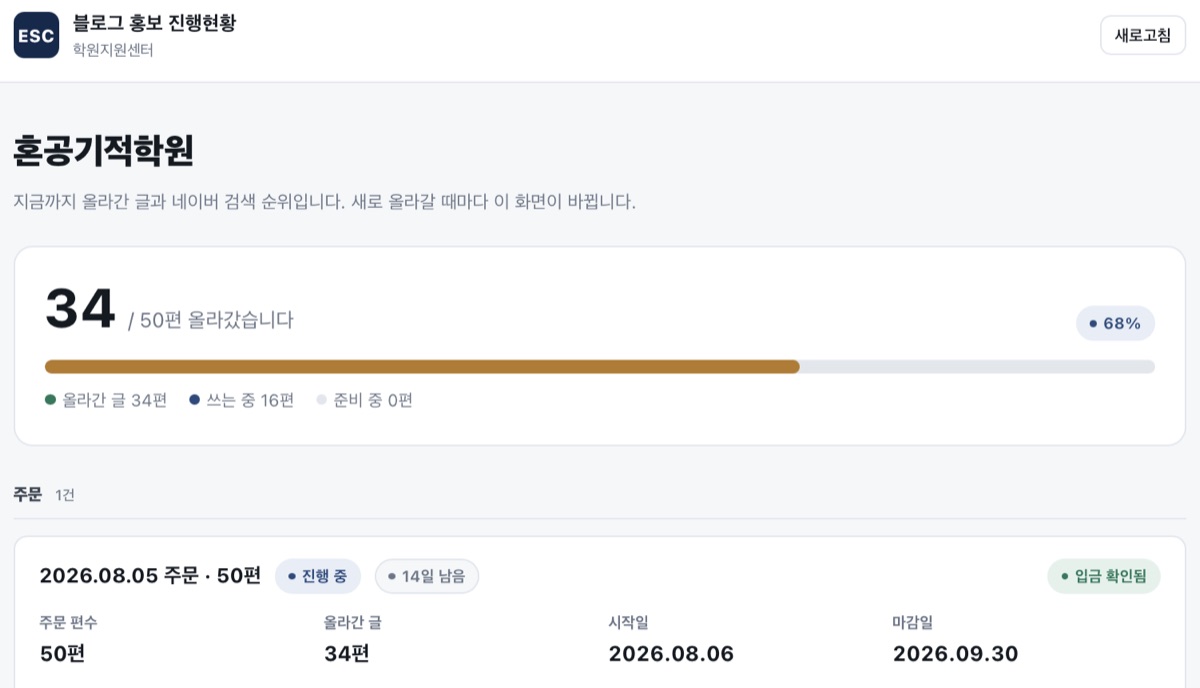The image size is (1200, 688).
Task: Click the 마감일 2026.09.30 value
Action: (x=955, y=654)
